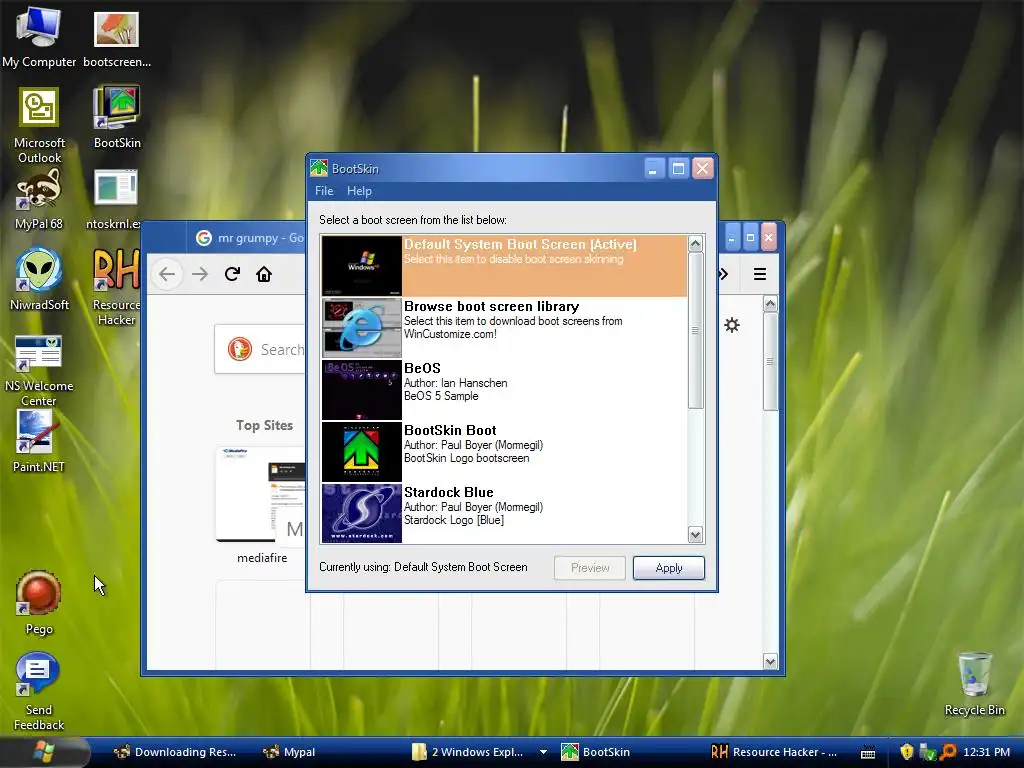Image resolution: width=1024 pixels, height=768 pixels.
Task: Click the Windows XP boot thumbnail
Action: pyautogui.click(x=362, y=266)
